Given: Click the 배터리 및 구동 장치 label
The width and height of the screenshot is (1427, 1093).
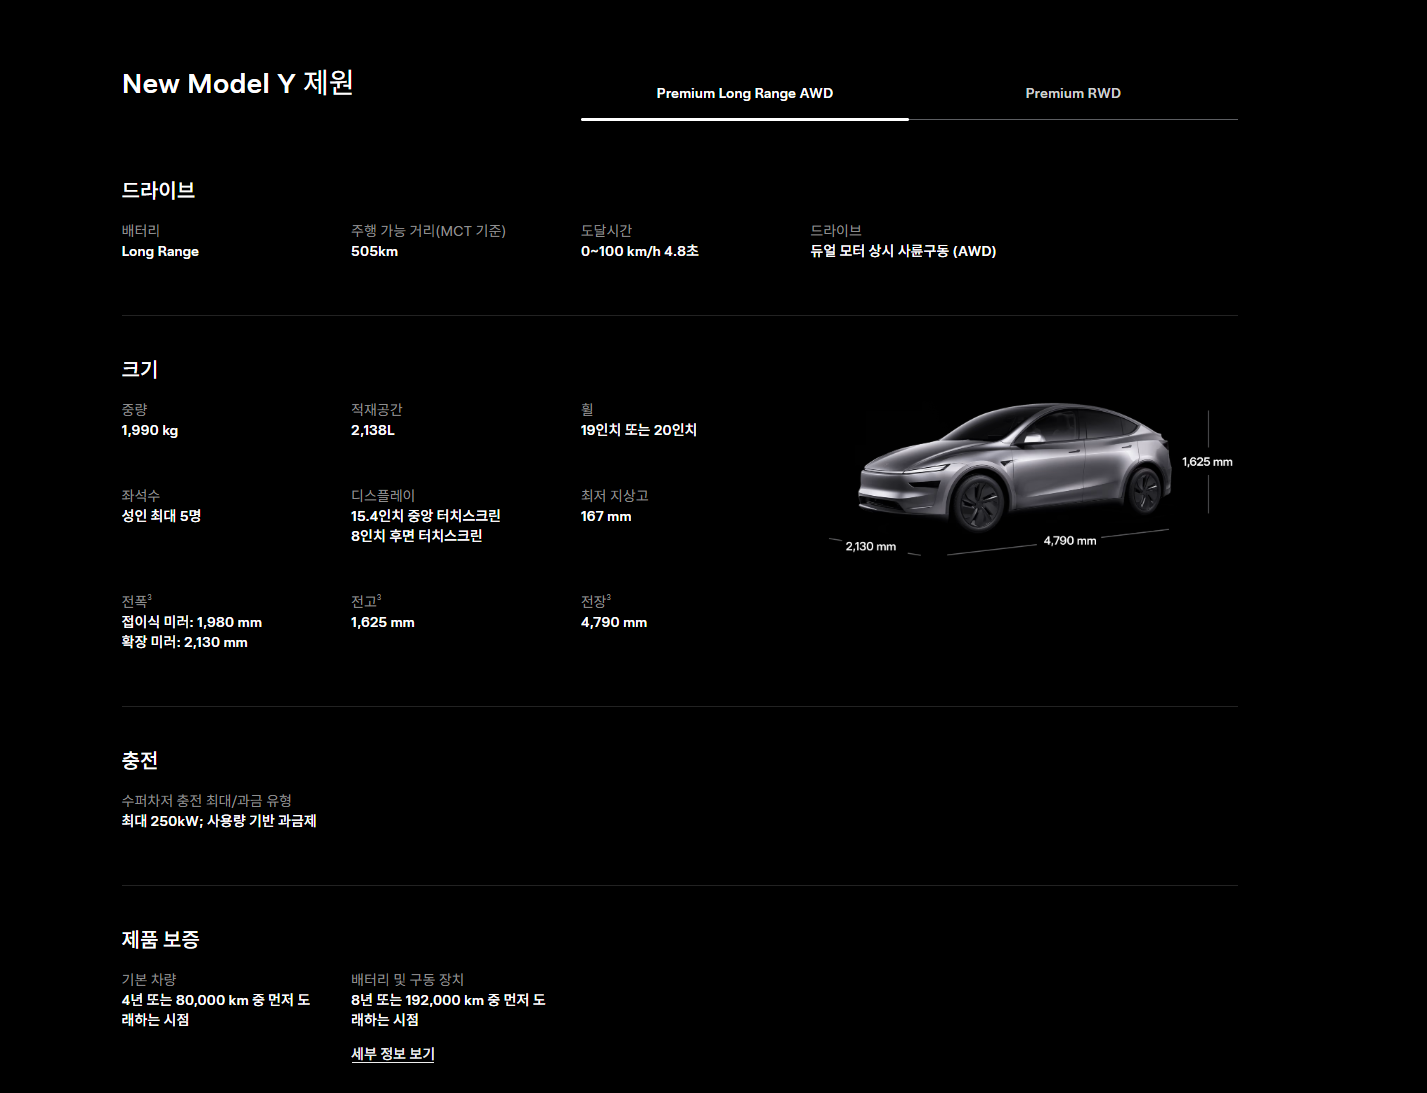Looking at the screenshot, I should 407,980.
